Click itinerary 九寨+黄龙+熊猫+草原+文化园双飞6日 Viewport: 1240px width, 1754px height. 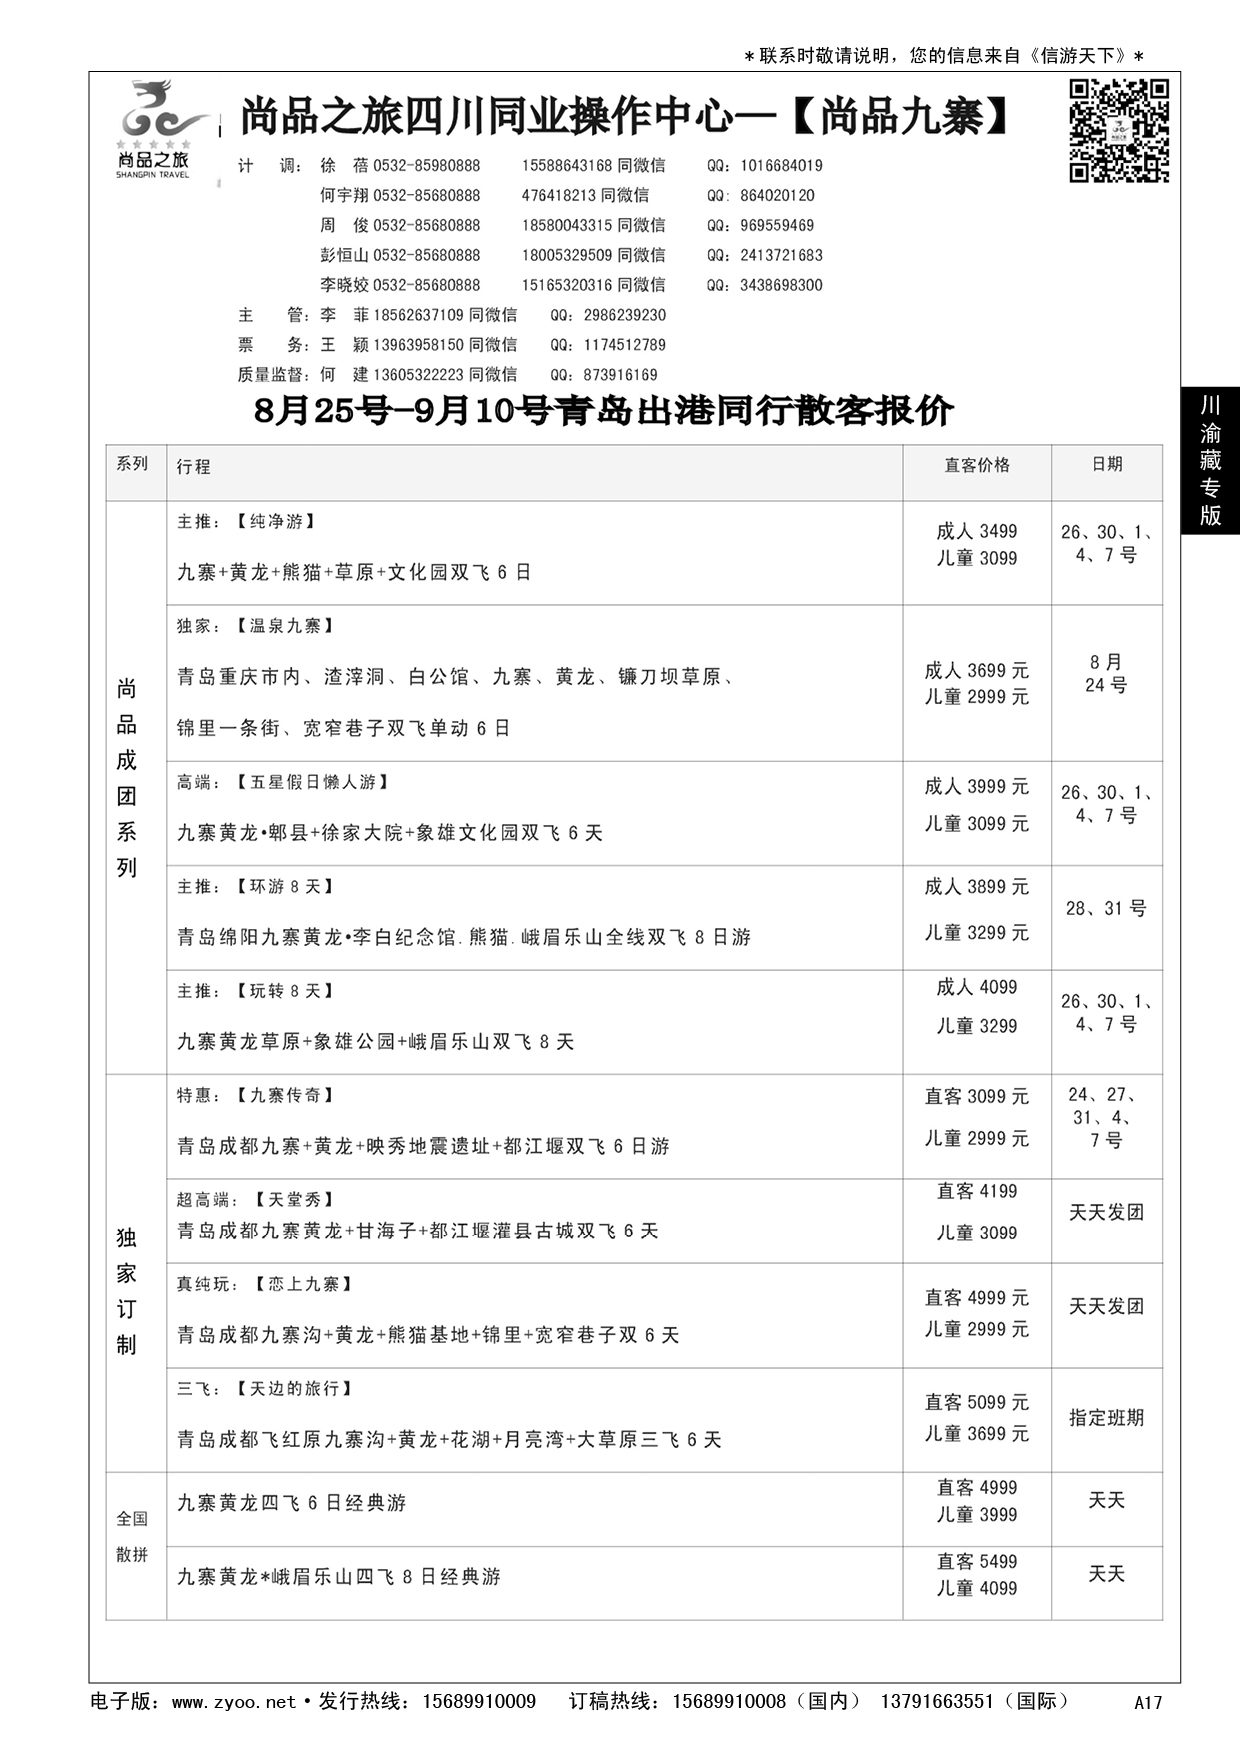coord(354,573)
